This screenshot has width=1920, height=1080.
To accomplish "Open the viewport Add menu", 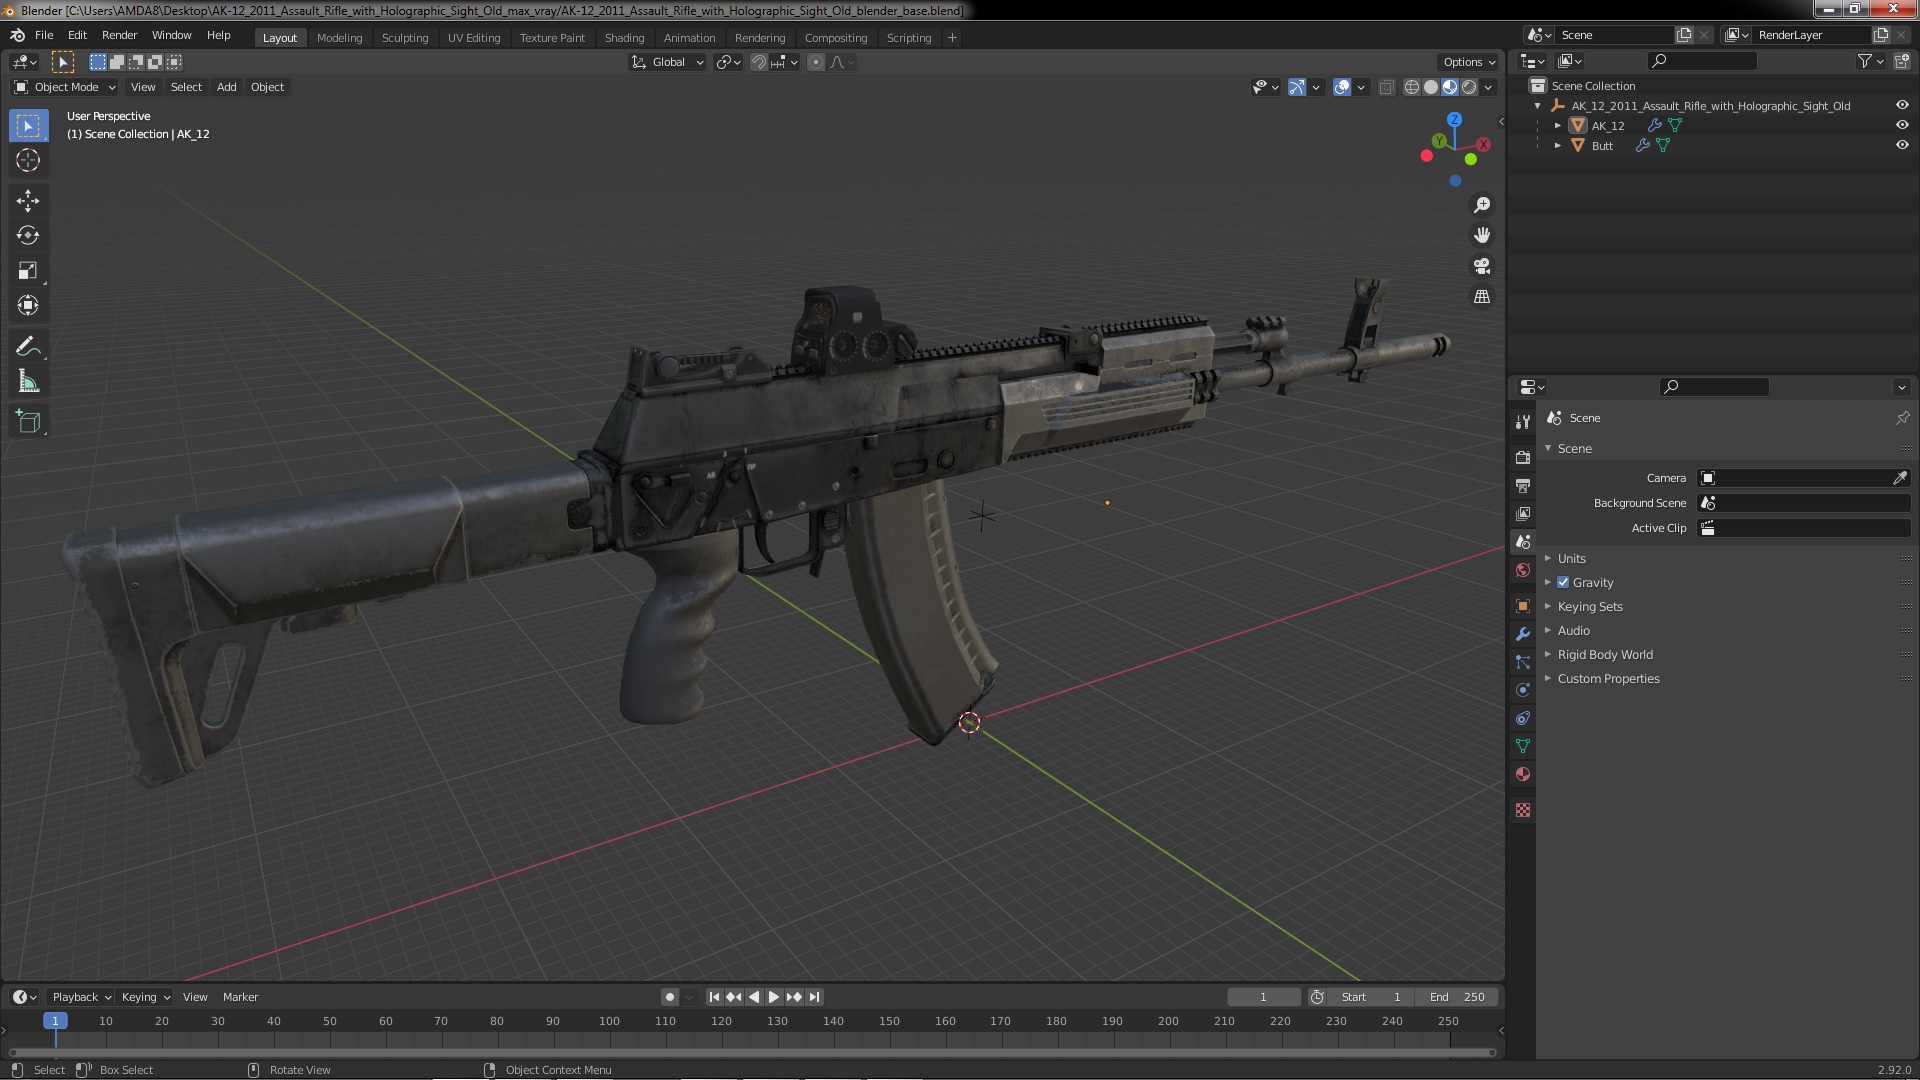I will click(227, 87).
